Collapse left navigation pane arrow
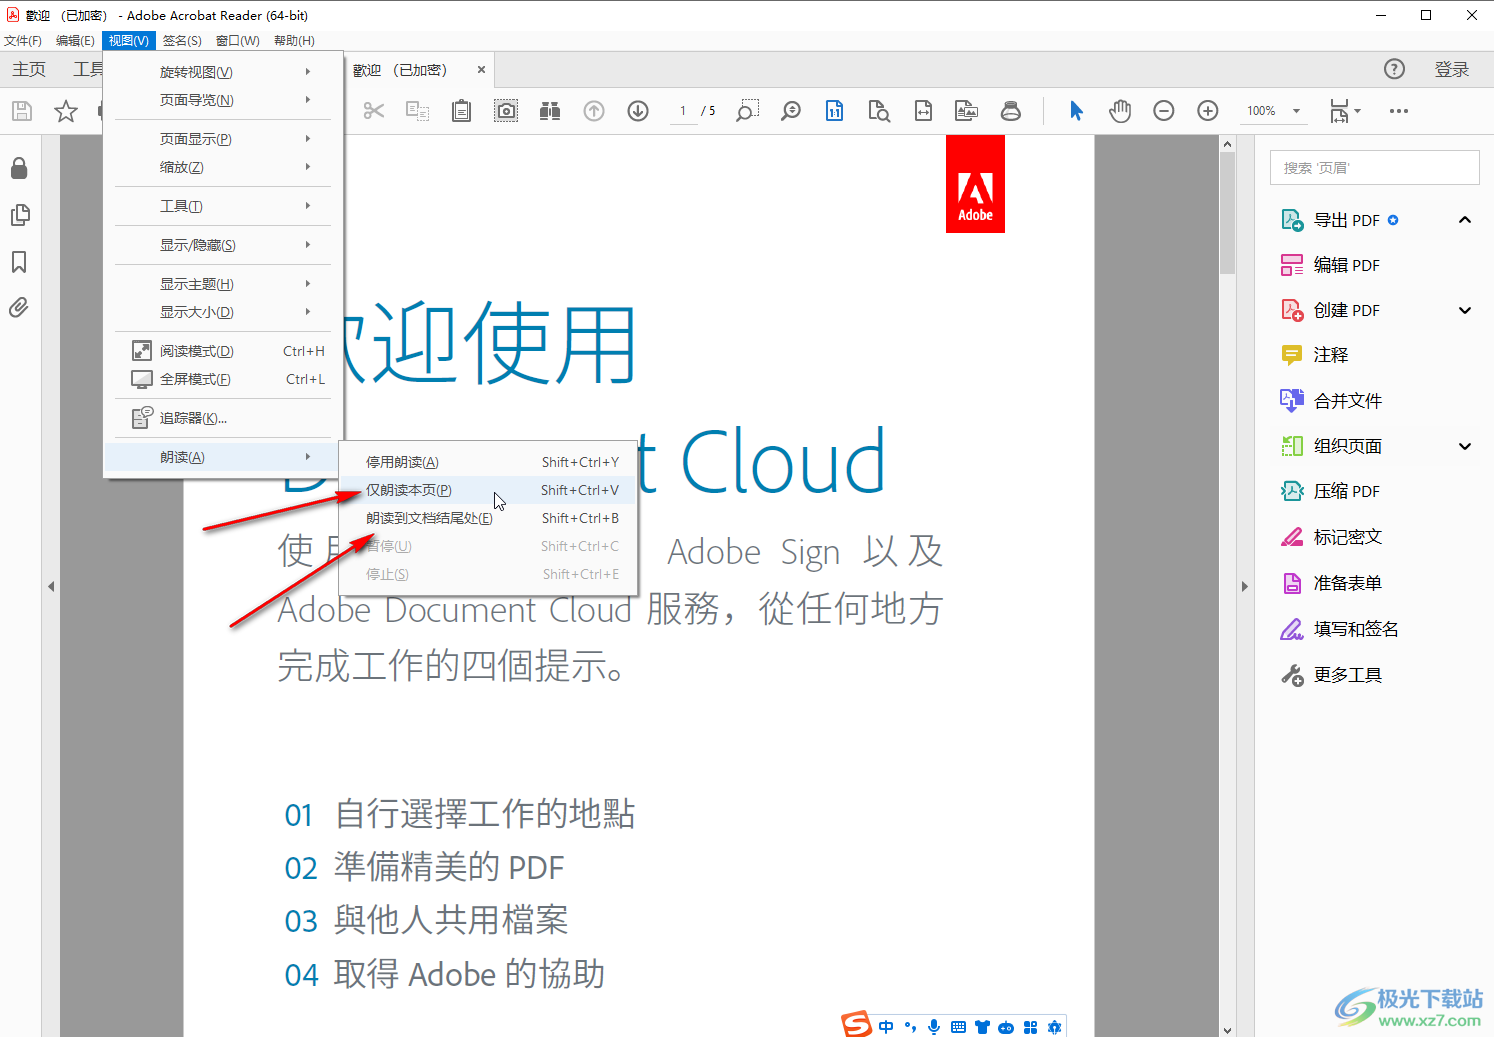This screenshot has width=1494, height=1037. [51, 587]
